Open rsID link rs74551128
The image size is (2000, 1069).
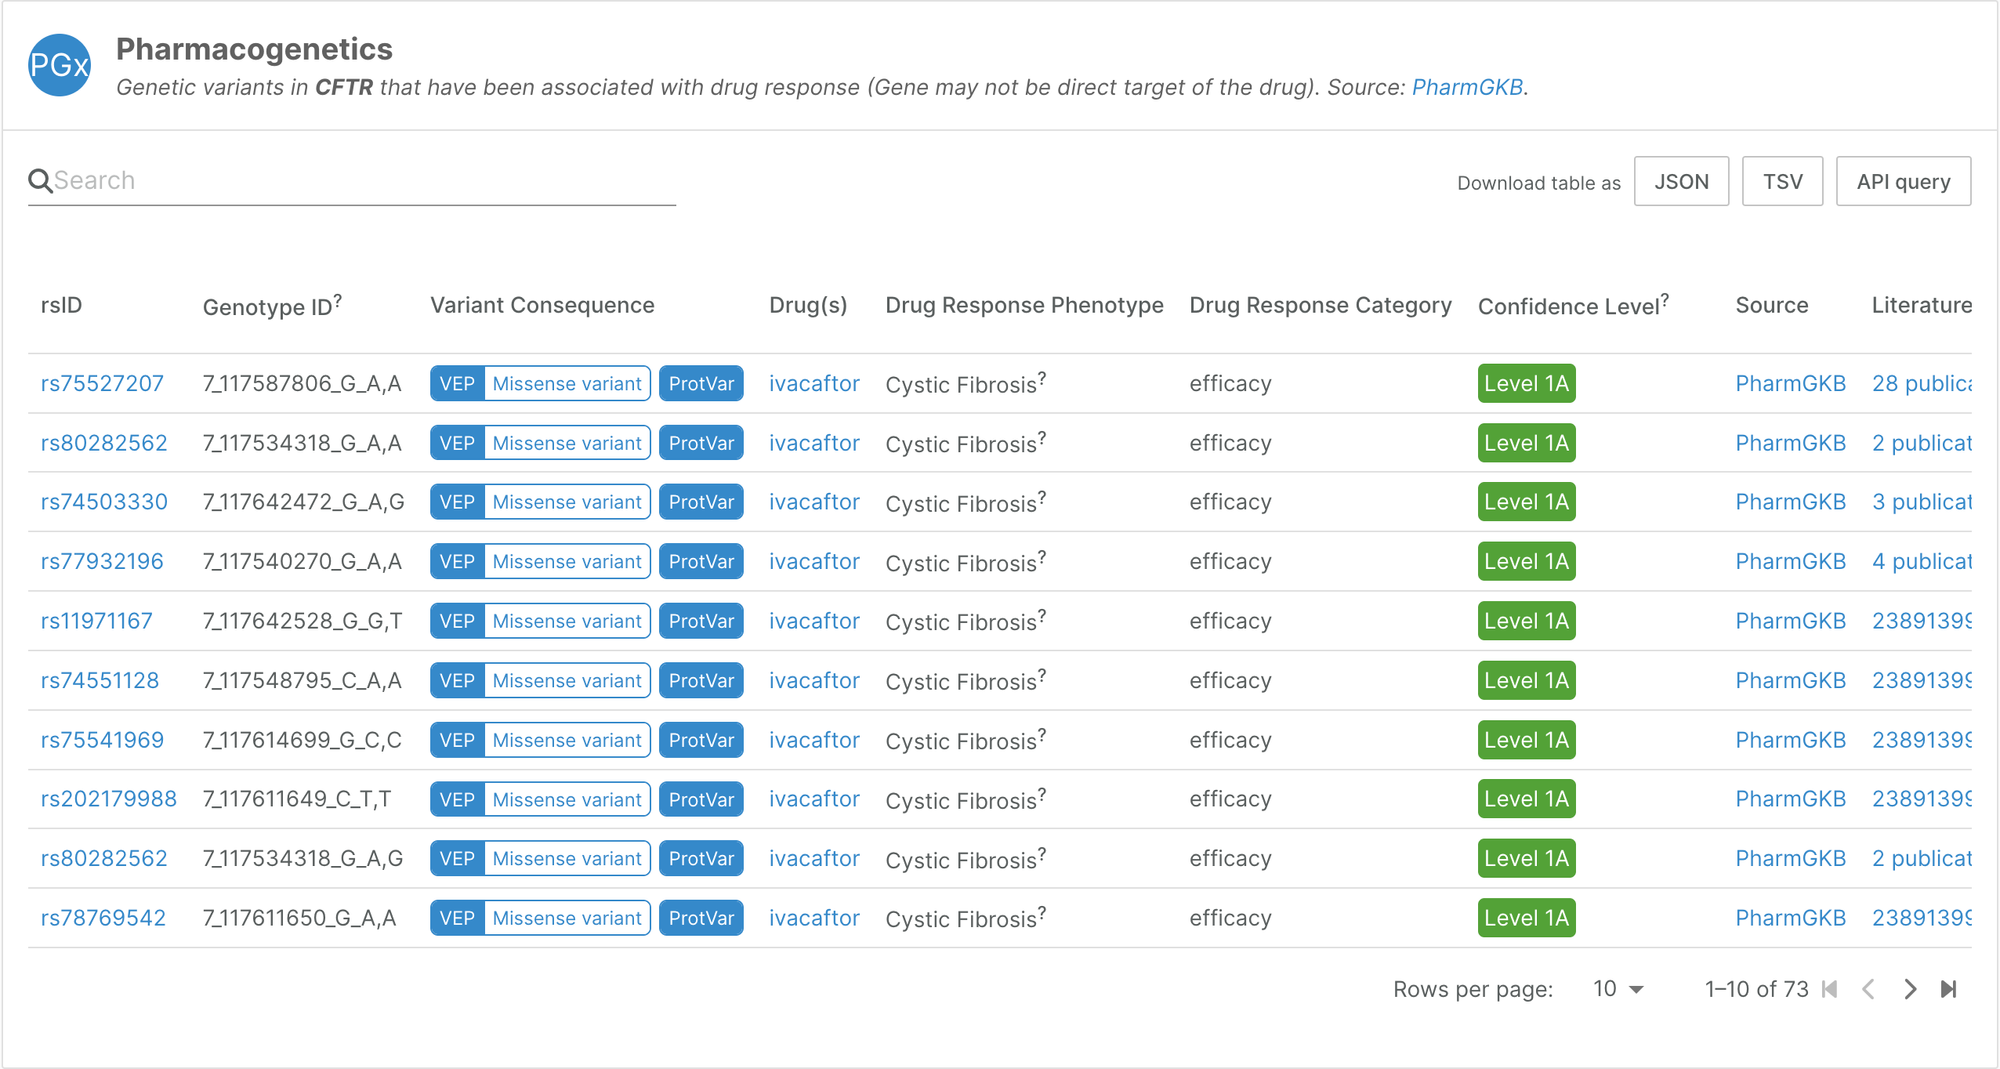click(100, 681)
